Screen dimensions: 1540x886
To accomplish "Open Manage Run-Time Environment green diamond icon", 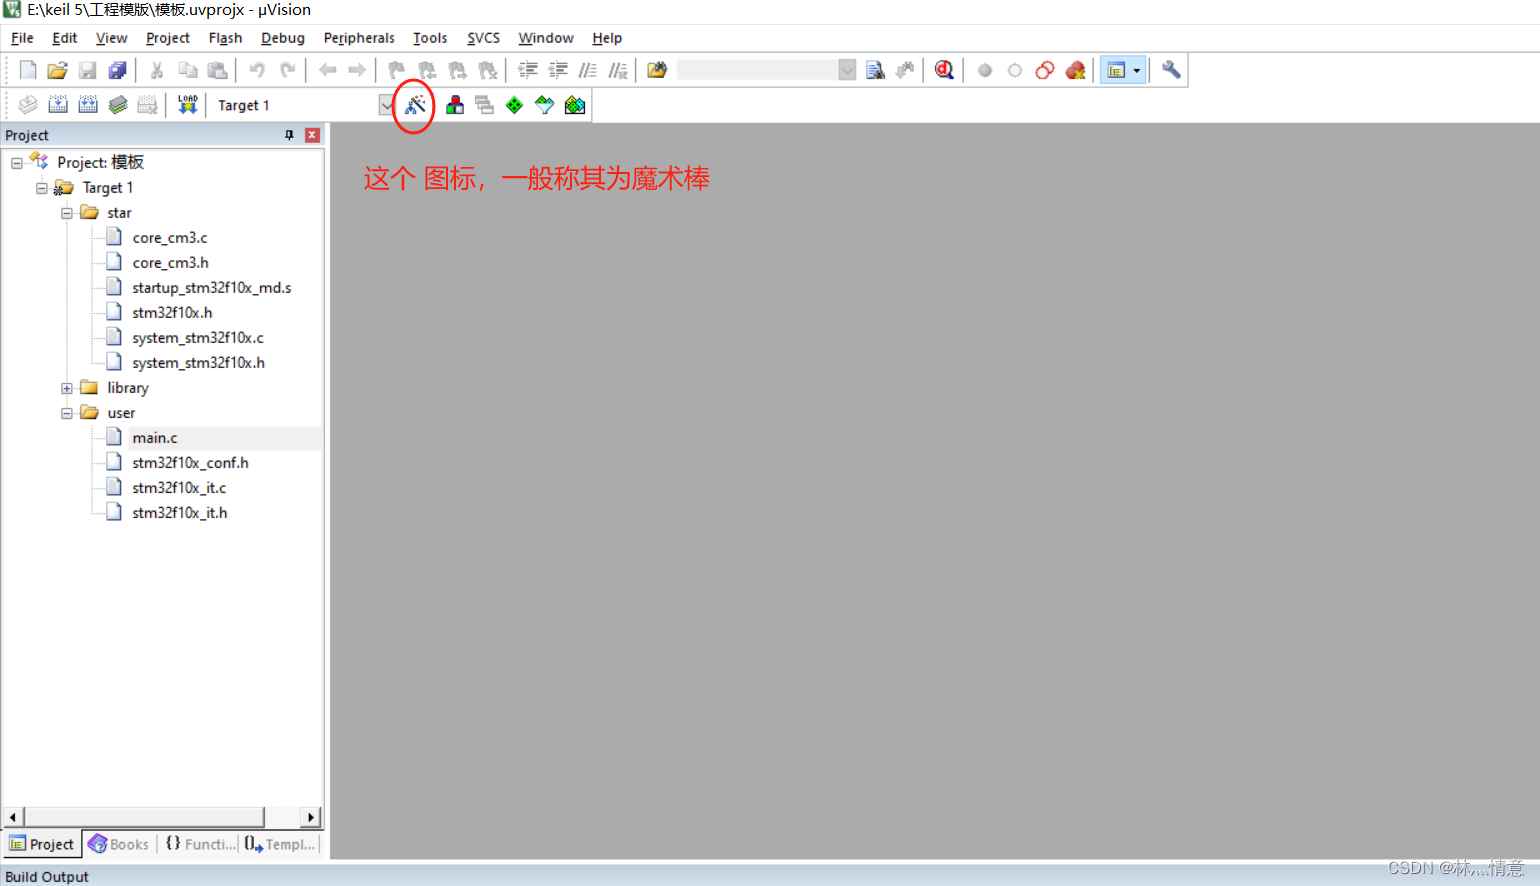I will (x=514, y=105).
